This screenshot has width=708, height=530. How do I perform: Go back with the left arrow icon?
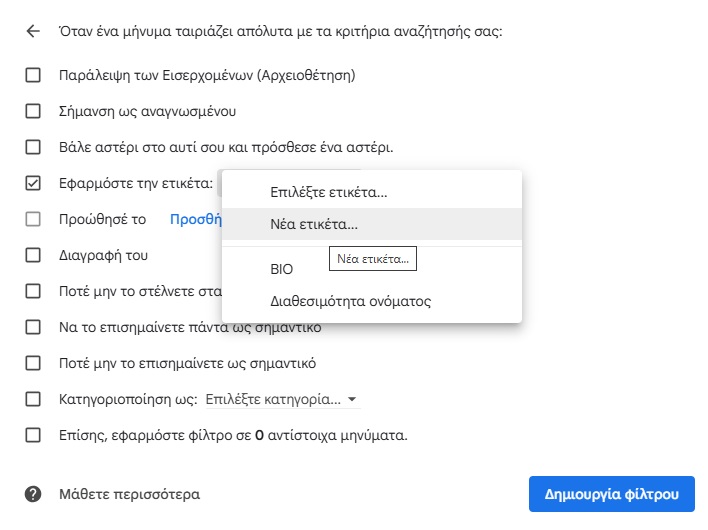click(33, 31)
